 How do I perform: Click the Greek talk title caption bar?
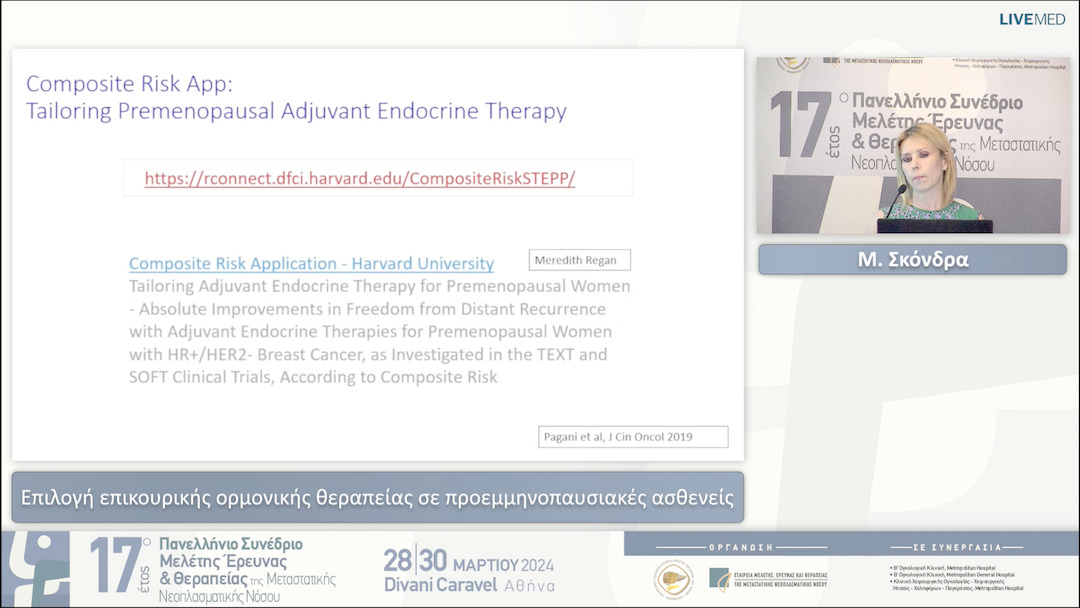tap(377, 497)
